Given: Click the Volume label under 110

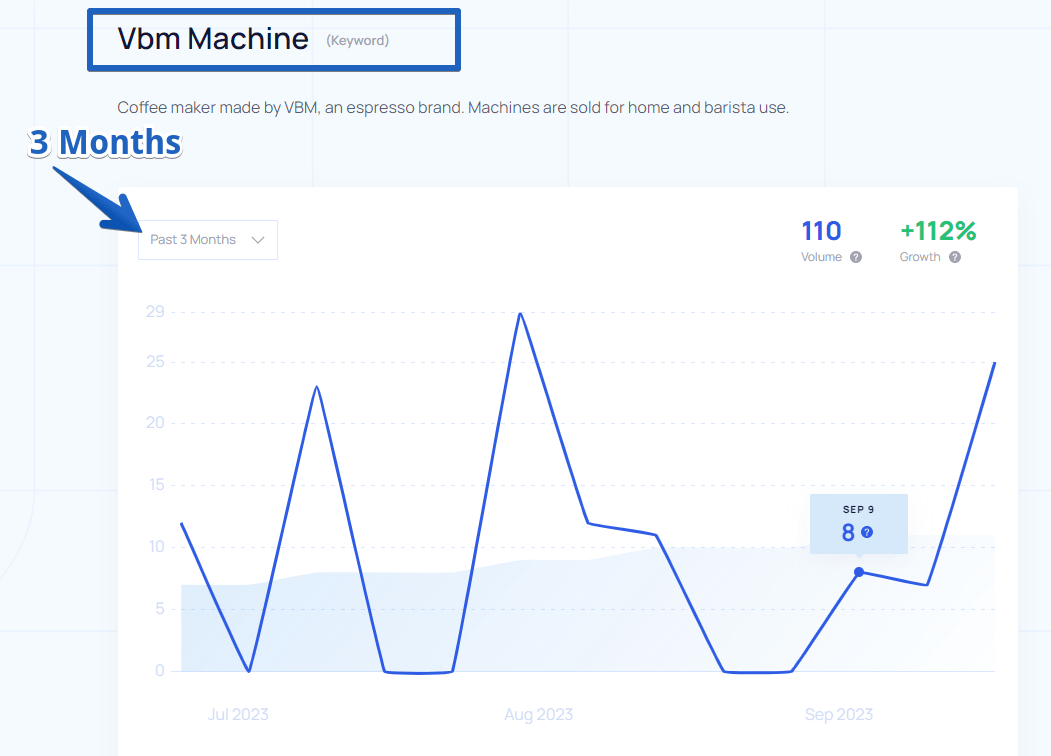Looking at the screenshot, I should (x=821, y=257).
